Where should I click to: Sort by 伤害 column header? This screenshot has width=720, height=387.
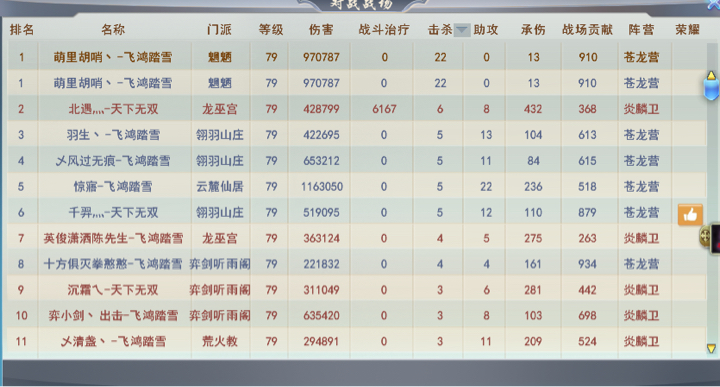point(321,30)
